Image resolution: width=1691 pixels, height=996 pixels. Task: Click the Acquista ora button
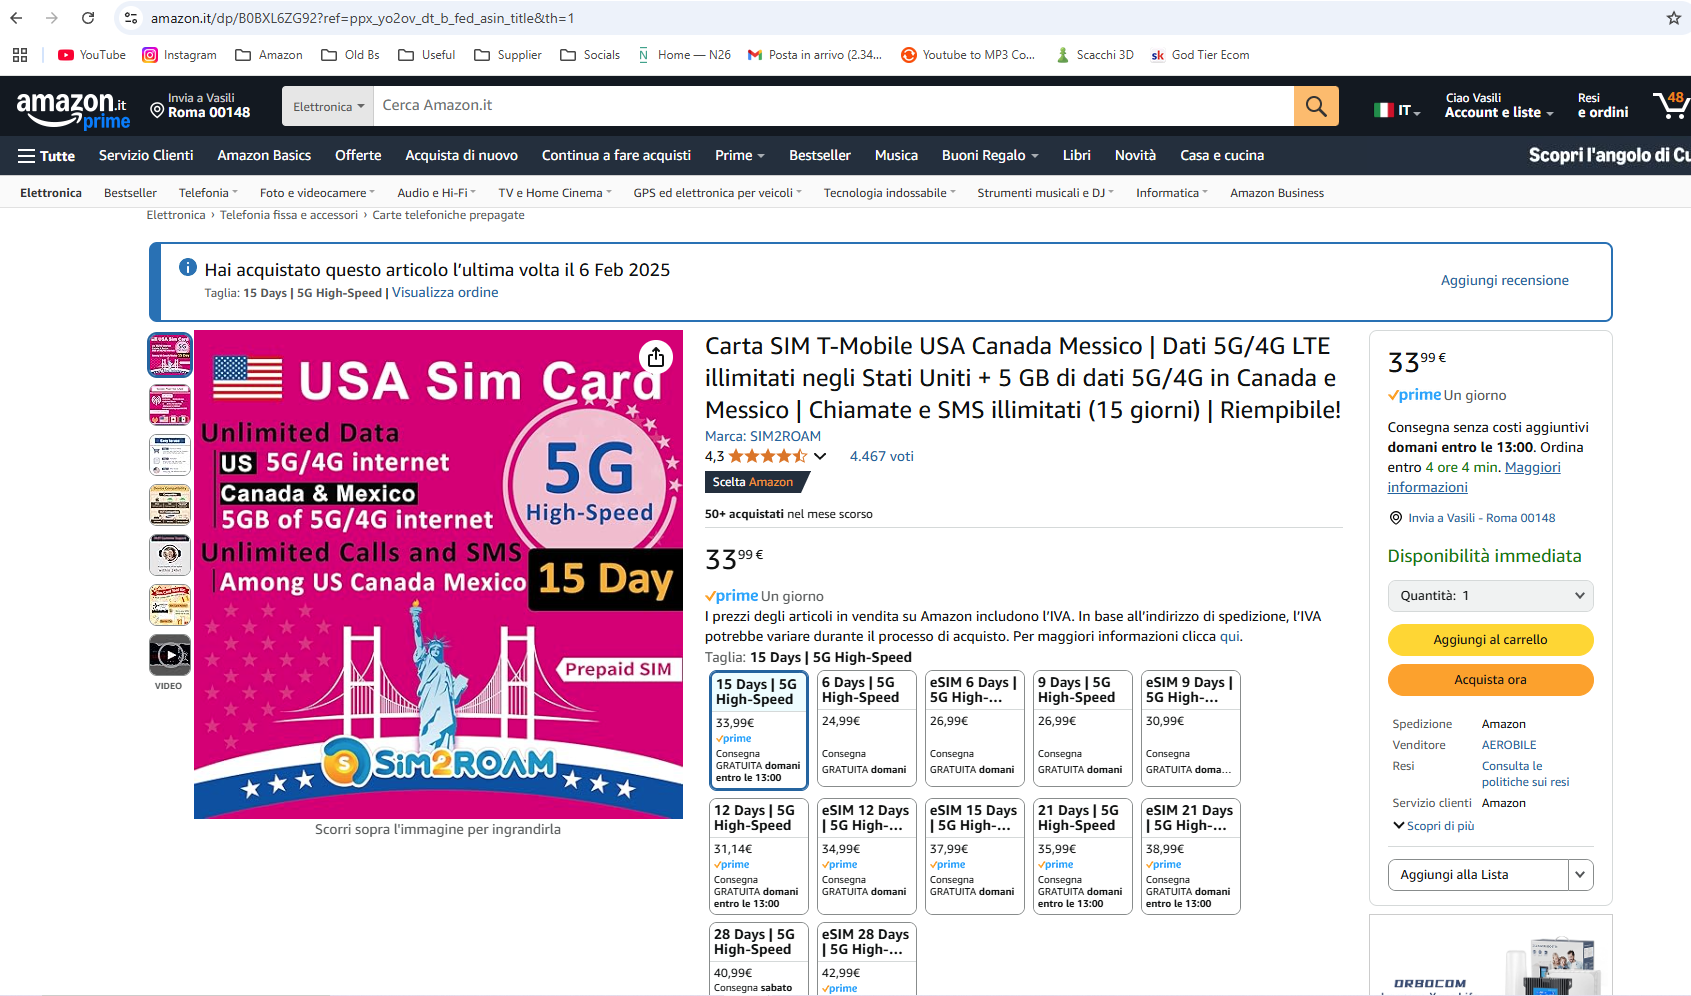point(1490,680)
